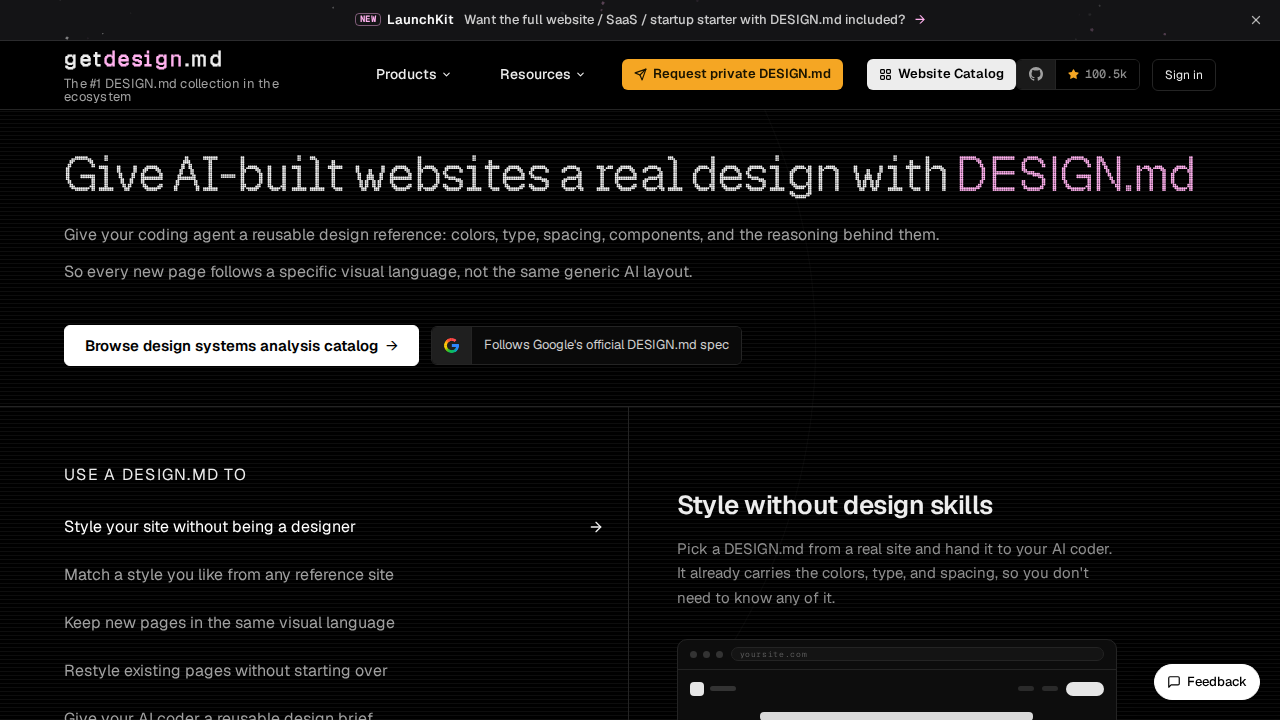Viewport: 1280px width, 720px height.
Task: Click Browse design systems analysis catalog button
Action: point(241,345)
